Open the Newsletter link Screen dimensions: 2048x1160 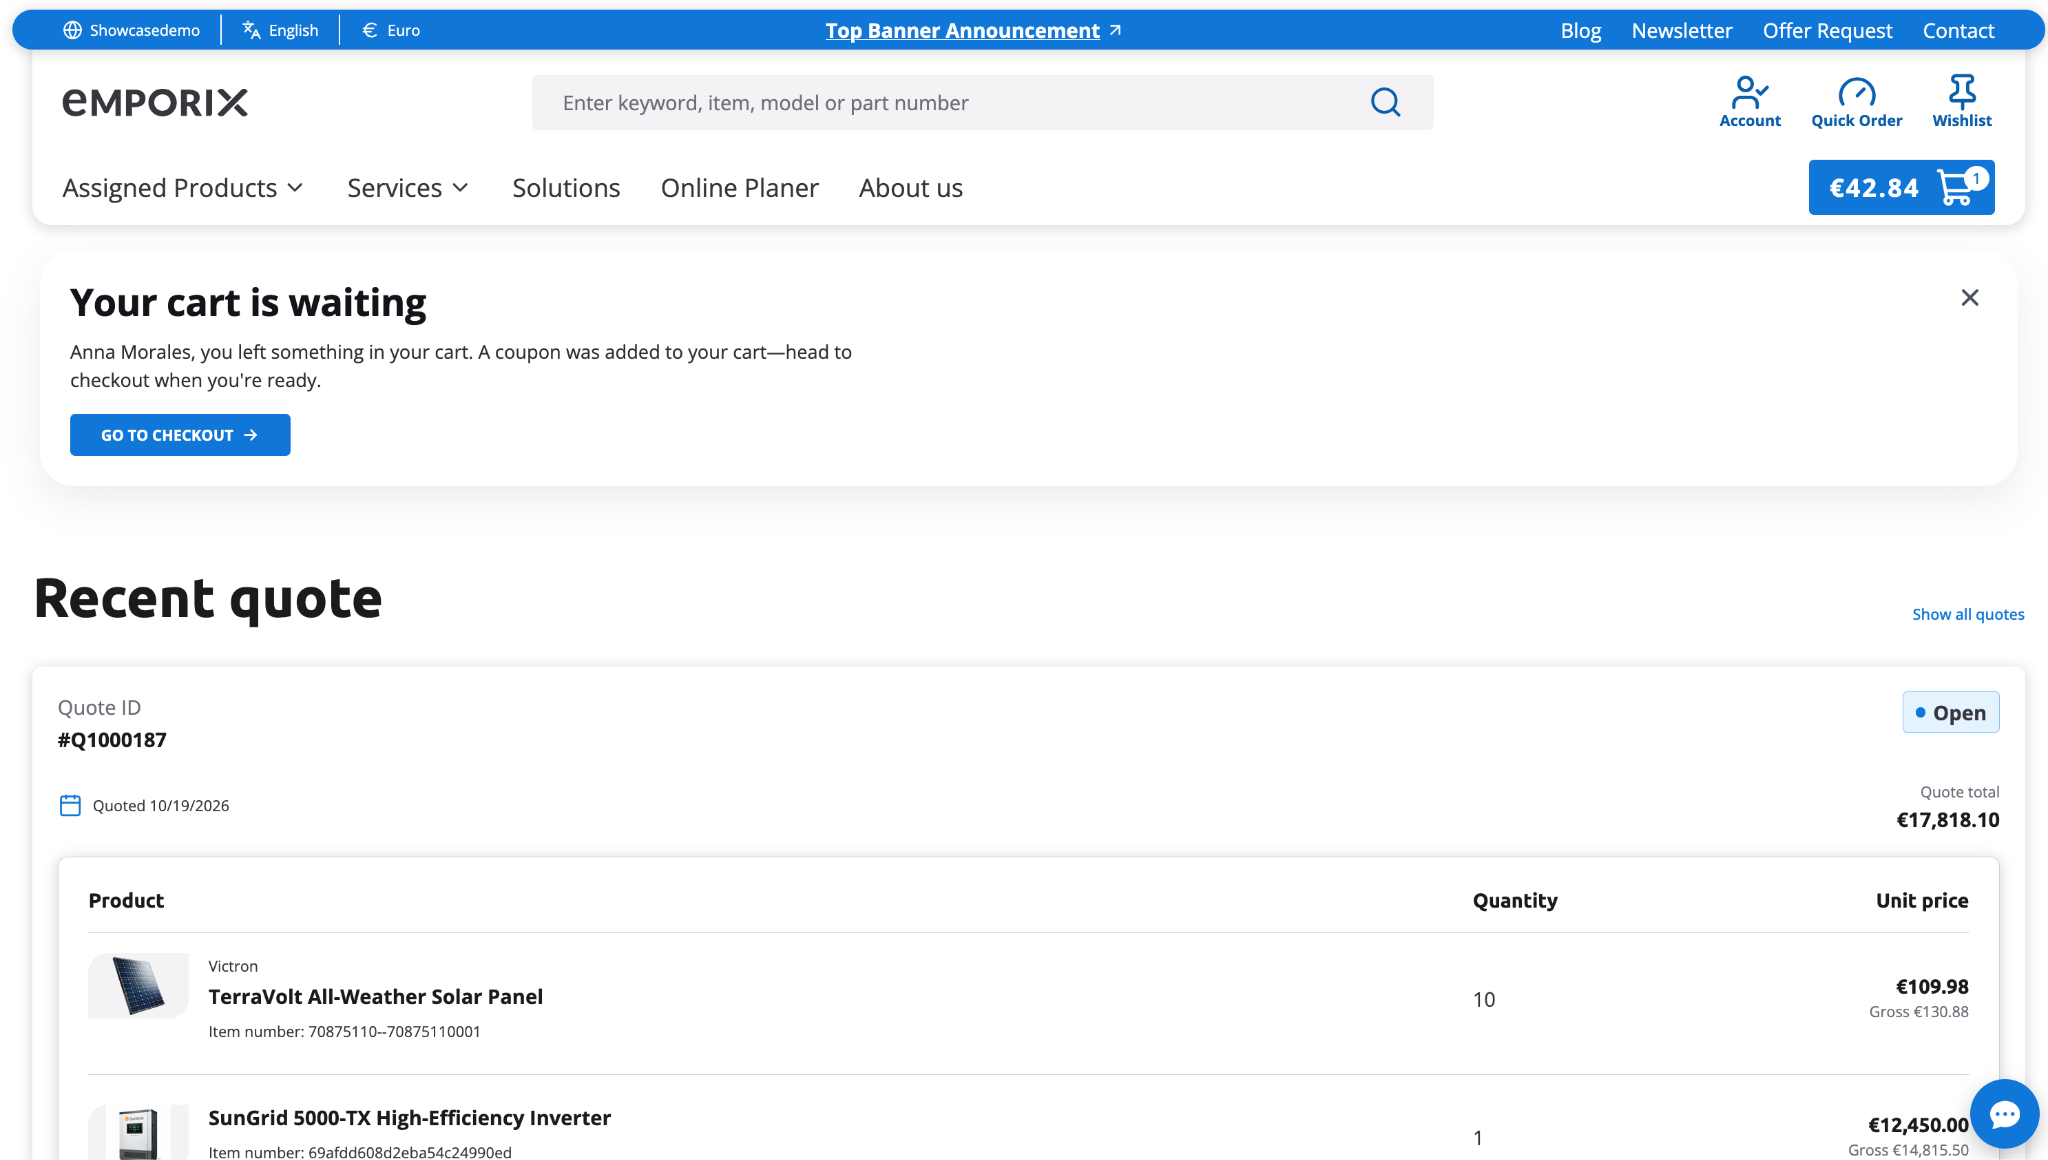tap(1682, 30)
